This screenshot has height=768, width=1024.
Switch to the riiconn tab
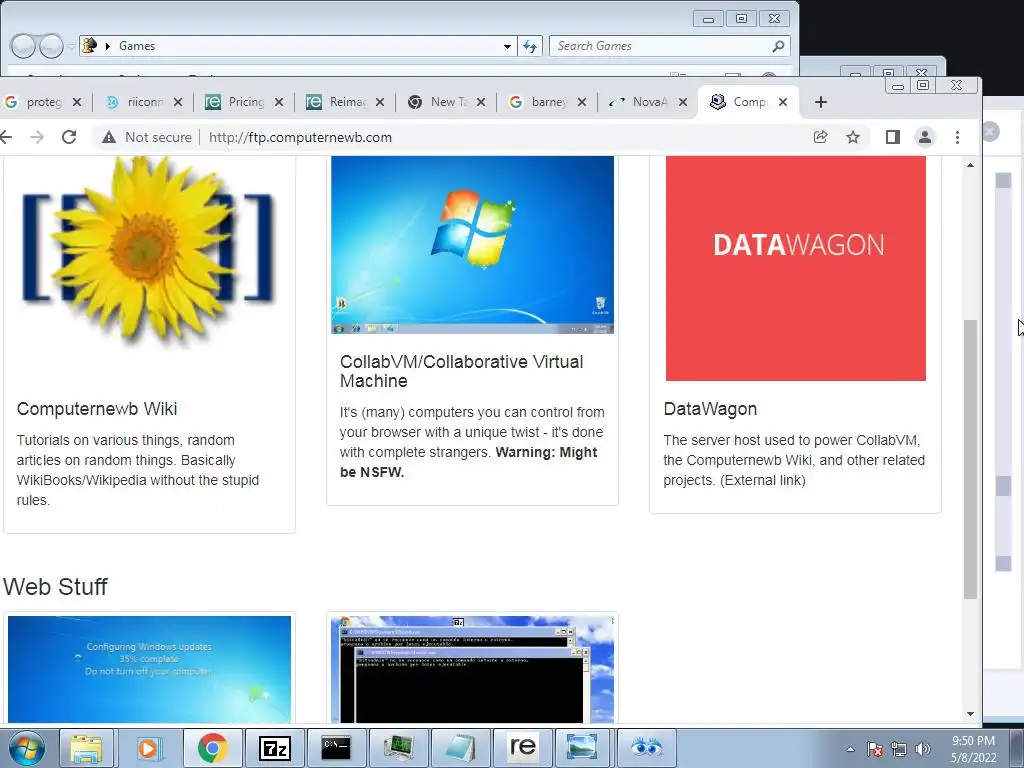coord(142,102)
